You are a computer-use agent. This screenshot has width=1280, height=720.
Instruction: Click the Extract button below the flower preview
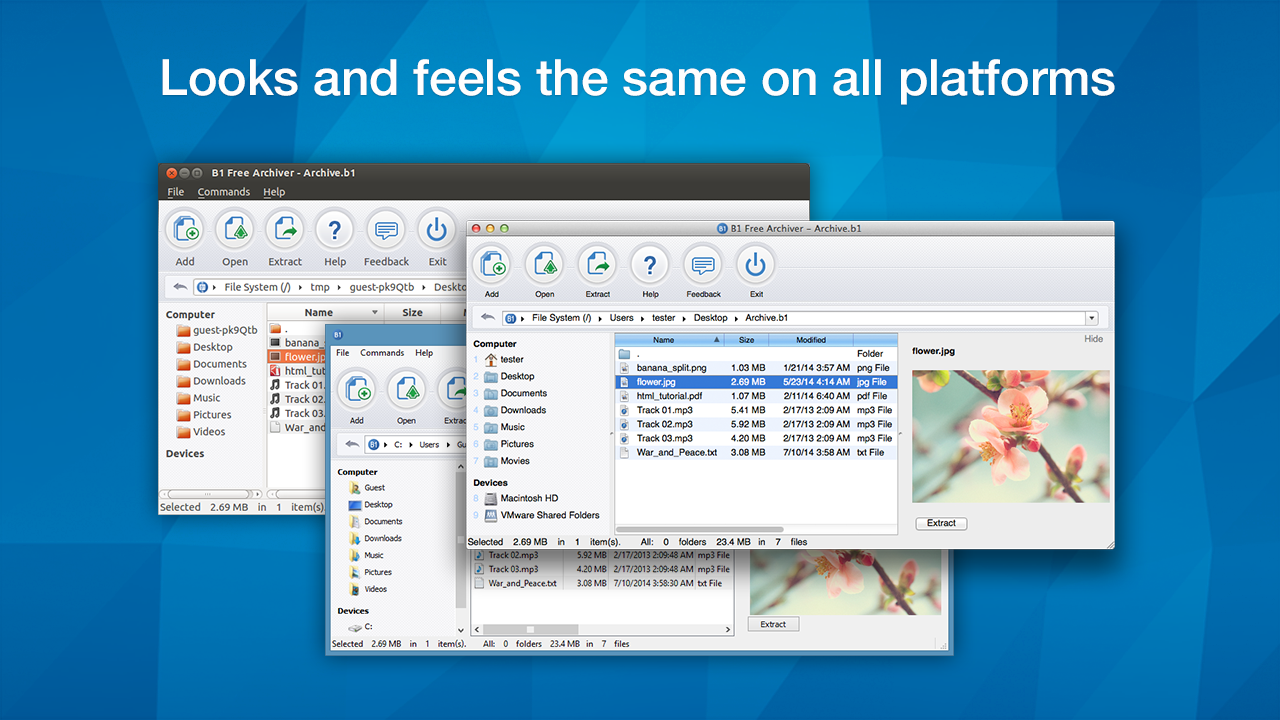tap(941, 523)
